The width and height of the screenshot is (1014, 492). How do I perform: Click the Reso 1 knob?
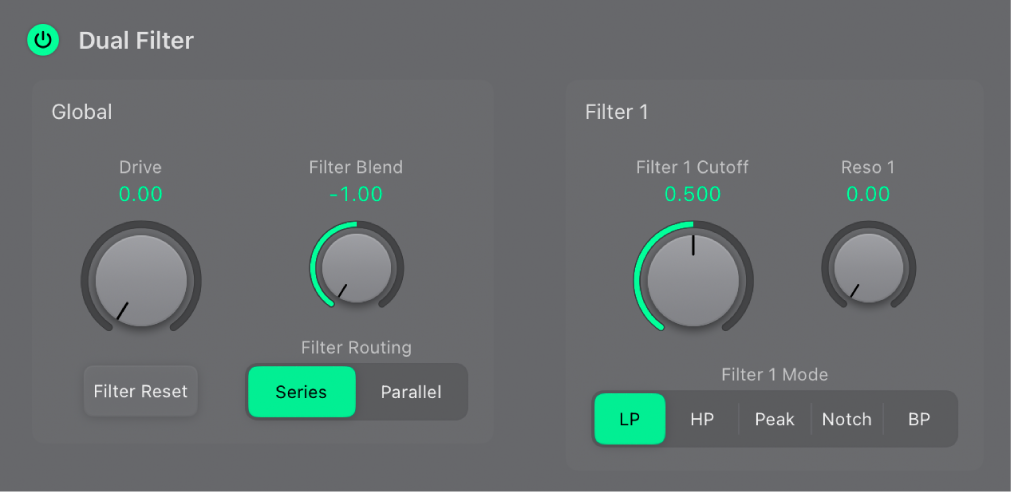pos(868,268)
